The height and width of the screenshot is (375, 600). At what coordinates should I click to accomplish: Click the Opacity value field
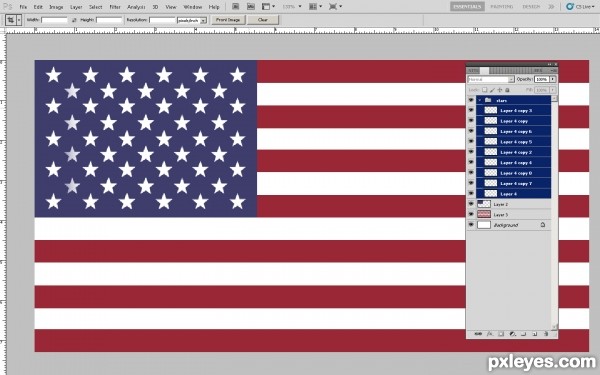pyautogui.click(x=541, y=79)
